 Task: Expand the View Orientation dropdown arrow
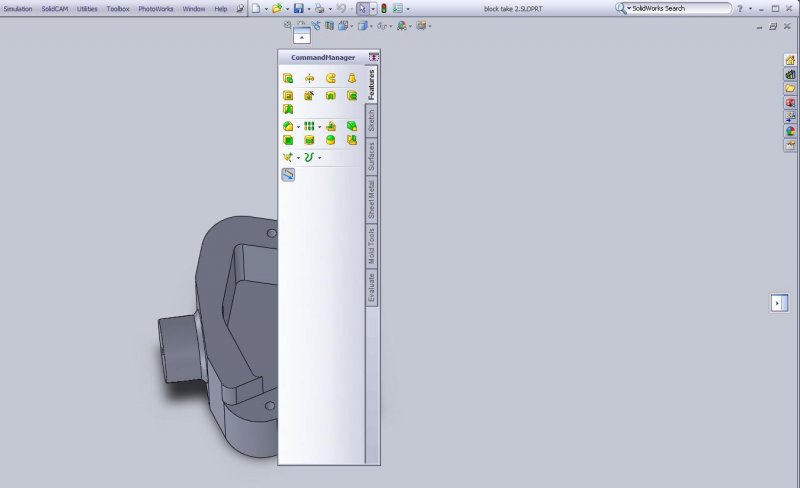coord(352,27)
